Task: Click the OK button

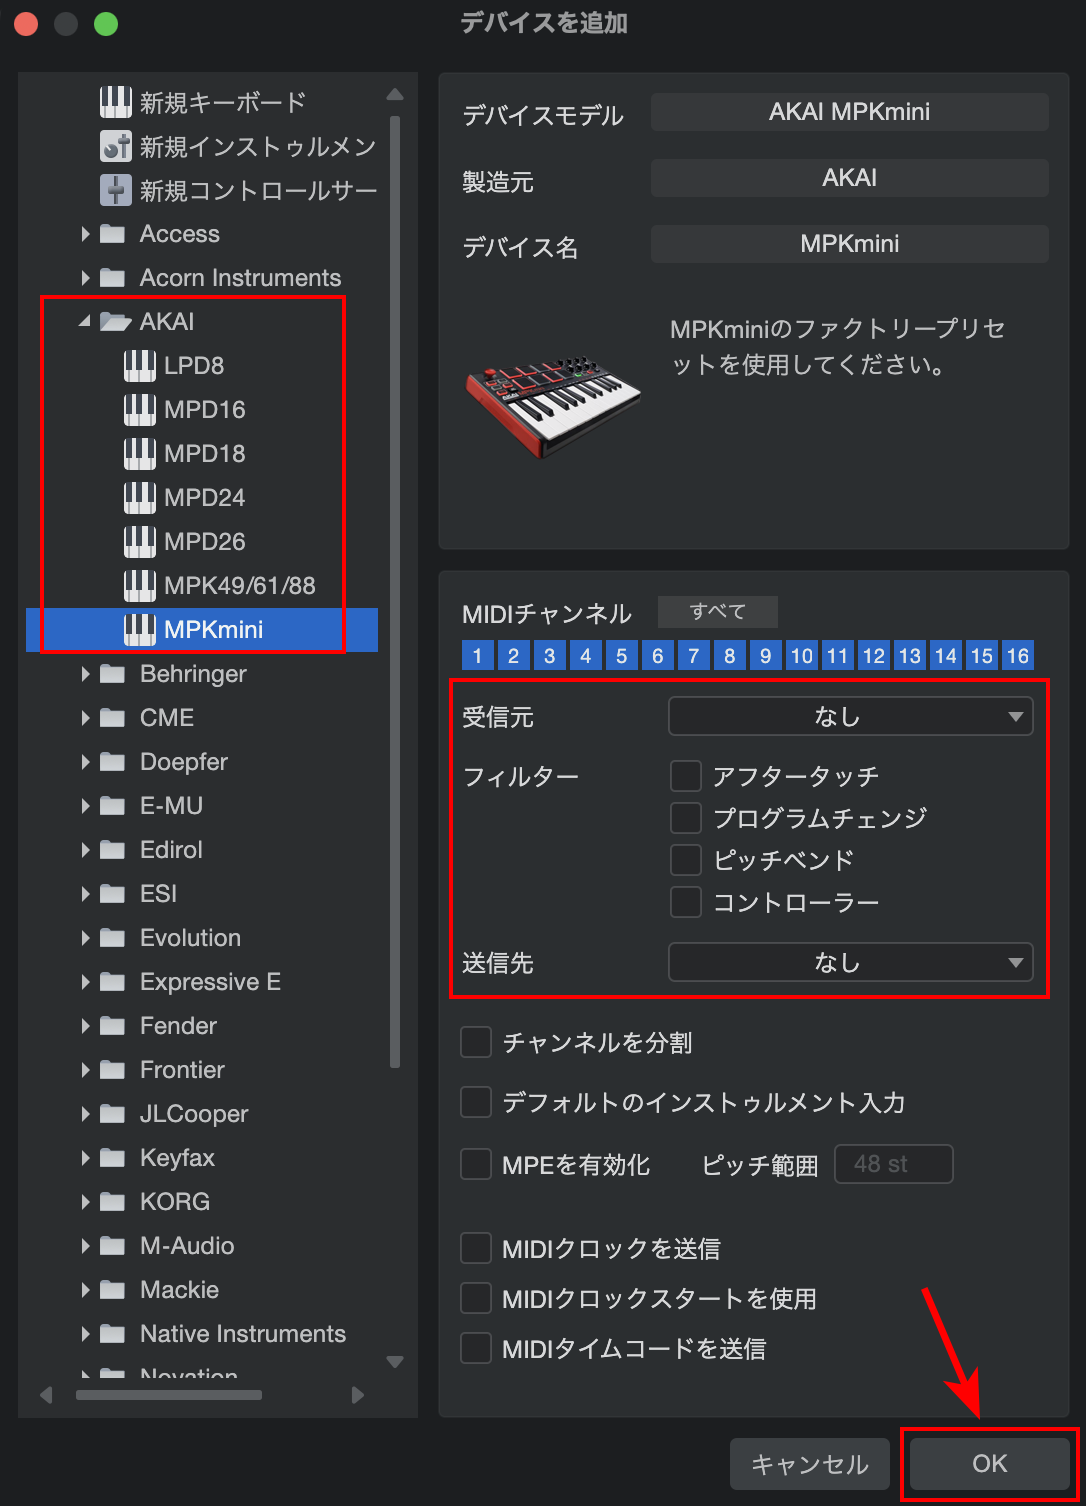Action: pos(990,1464)
